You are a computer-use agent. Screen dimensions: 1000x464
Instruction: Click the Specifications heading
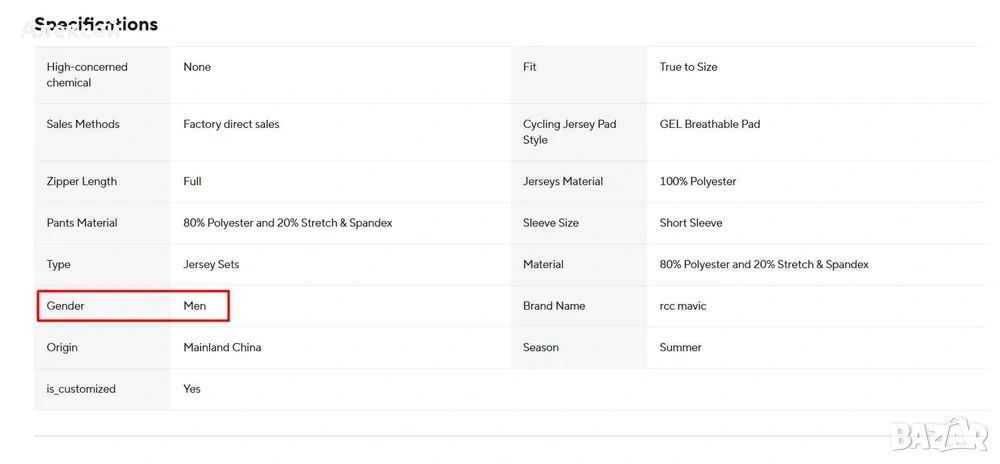tap(96, 24)
